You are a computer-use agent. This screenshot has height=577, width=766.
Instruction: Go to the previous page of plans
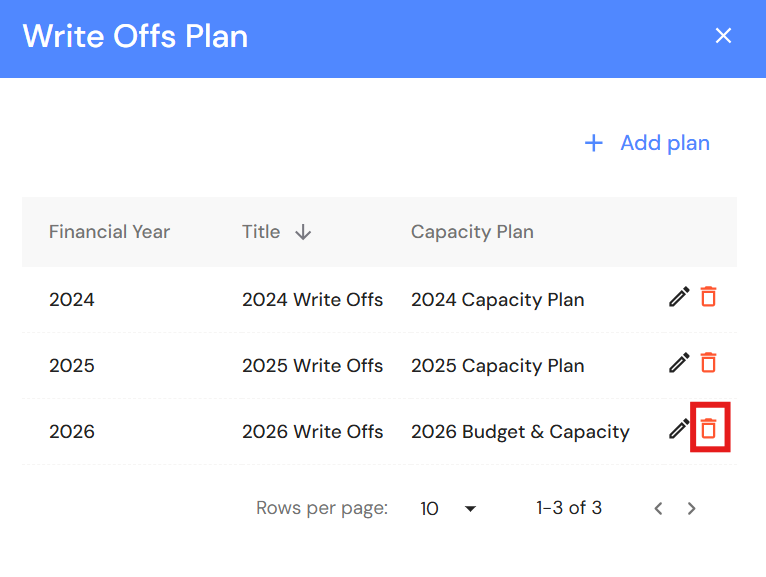[658, 508]
